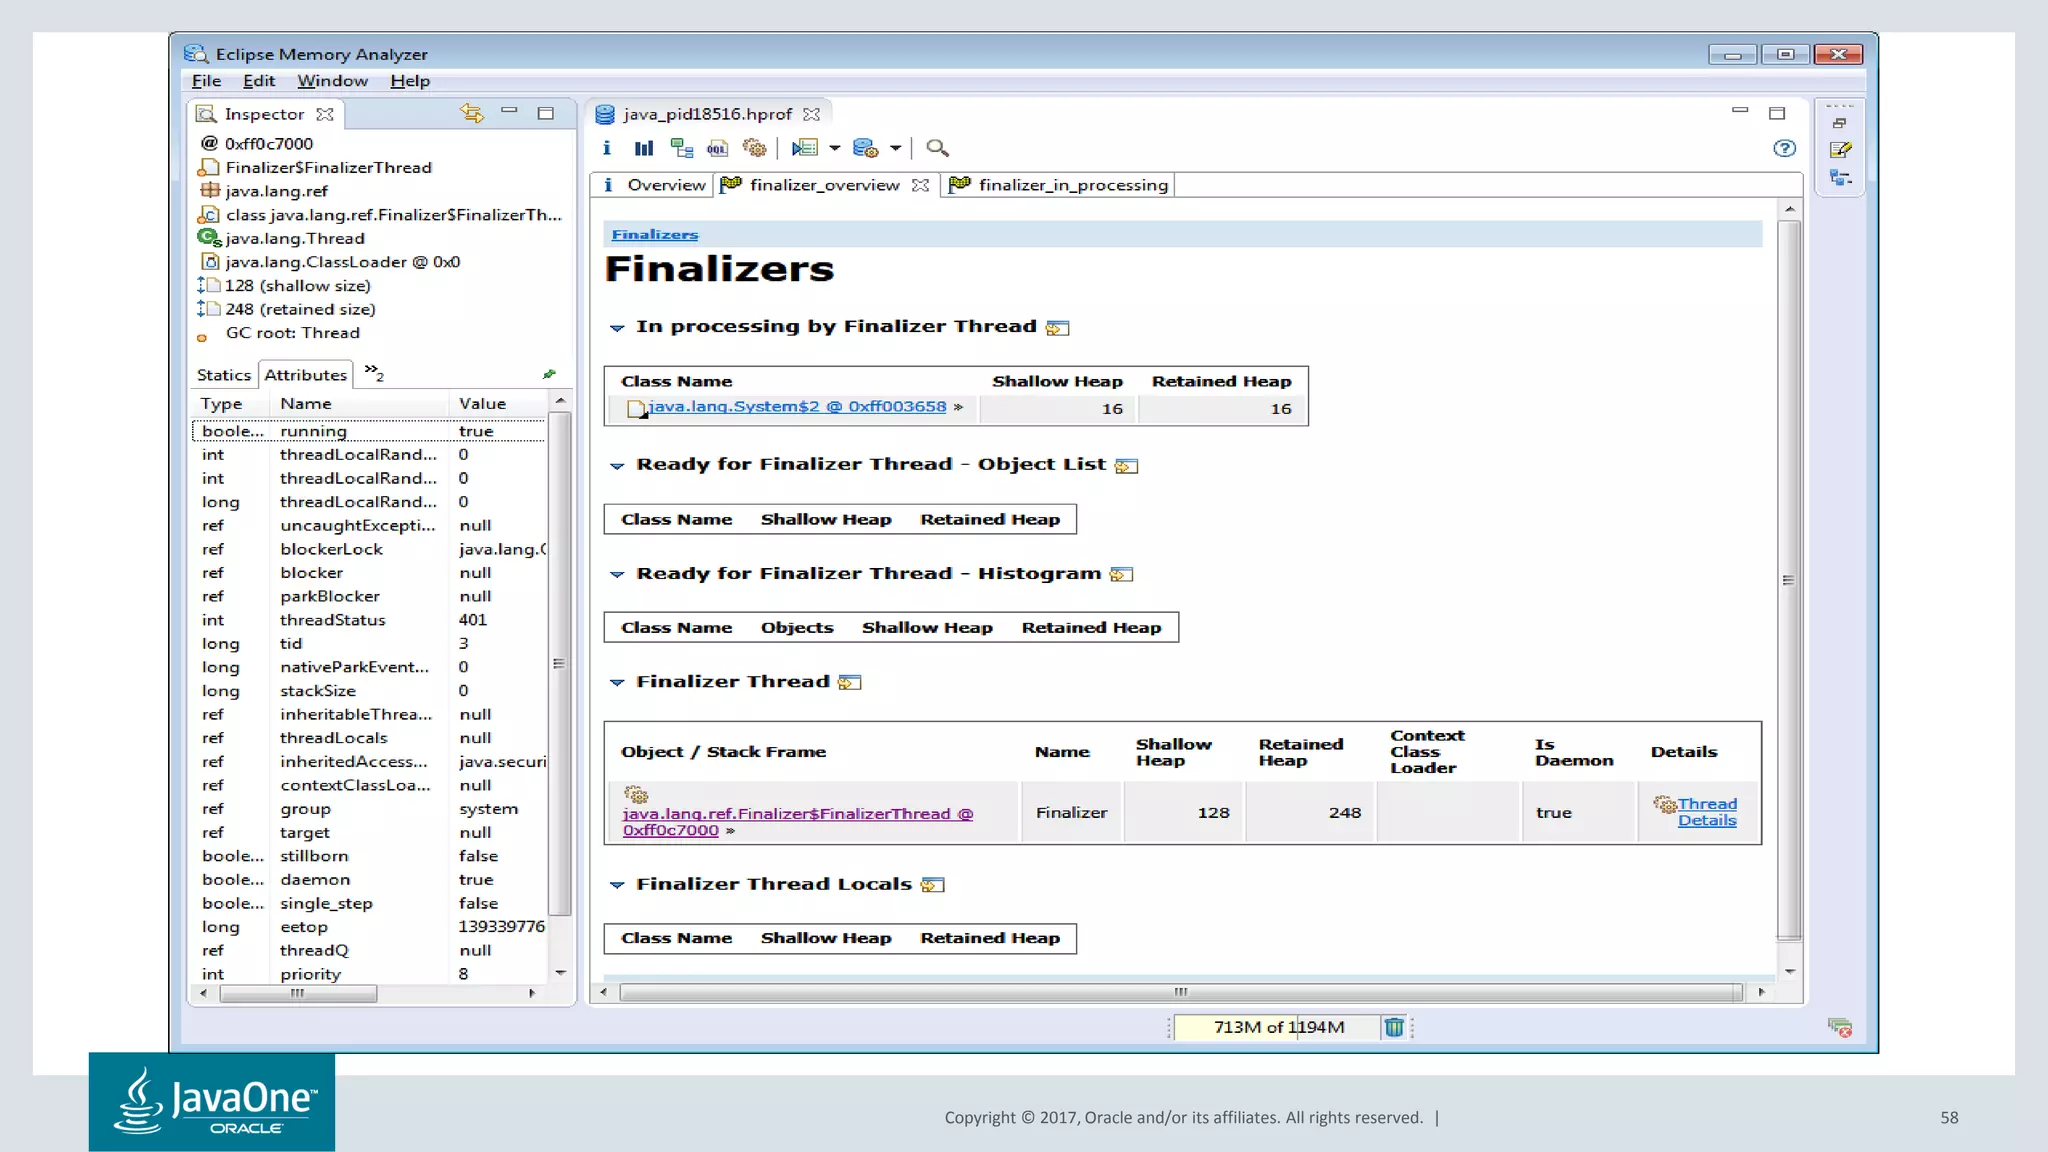This screenshot has height=1152, width=2048.
Task: Show hidden Inspector tabs overflow chevron
Action: 374,373
